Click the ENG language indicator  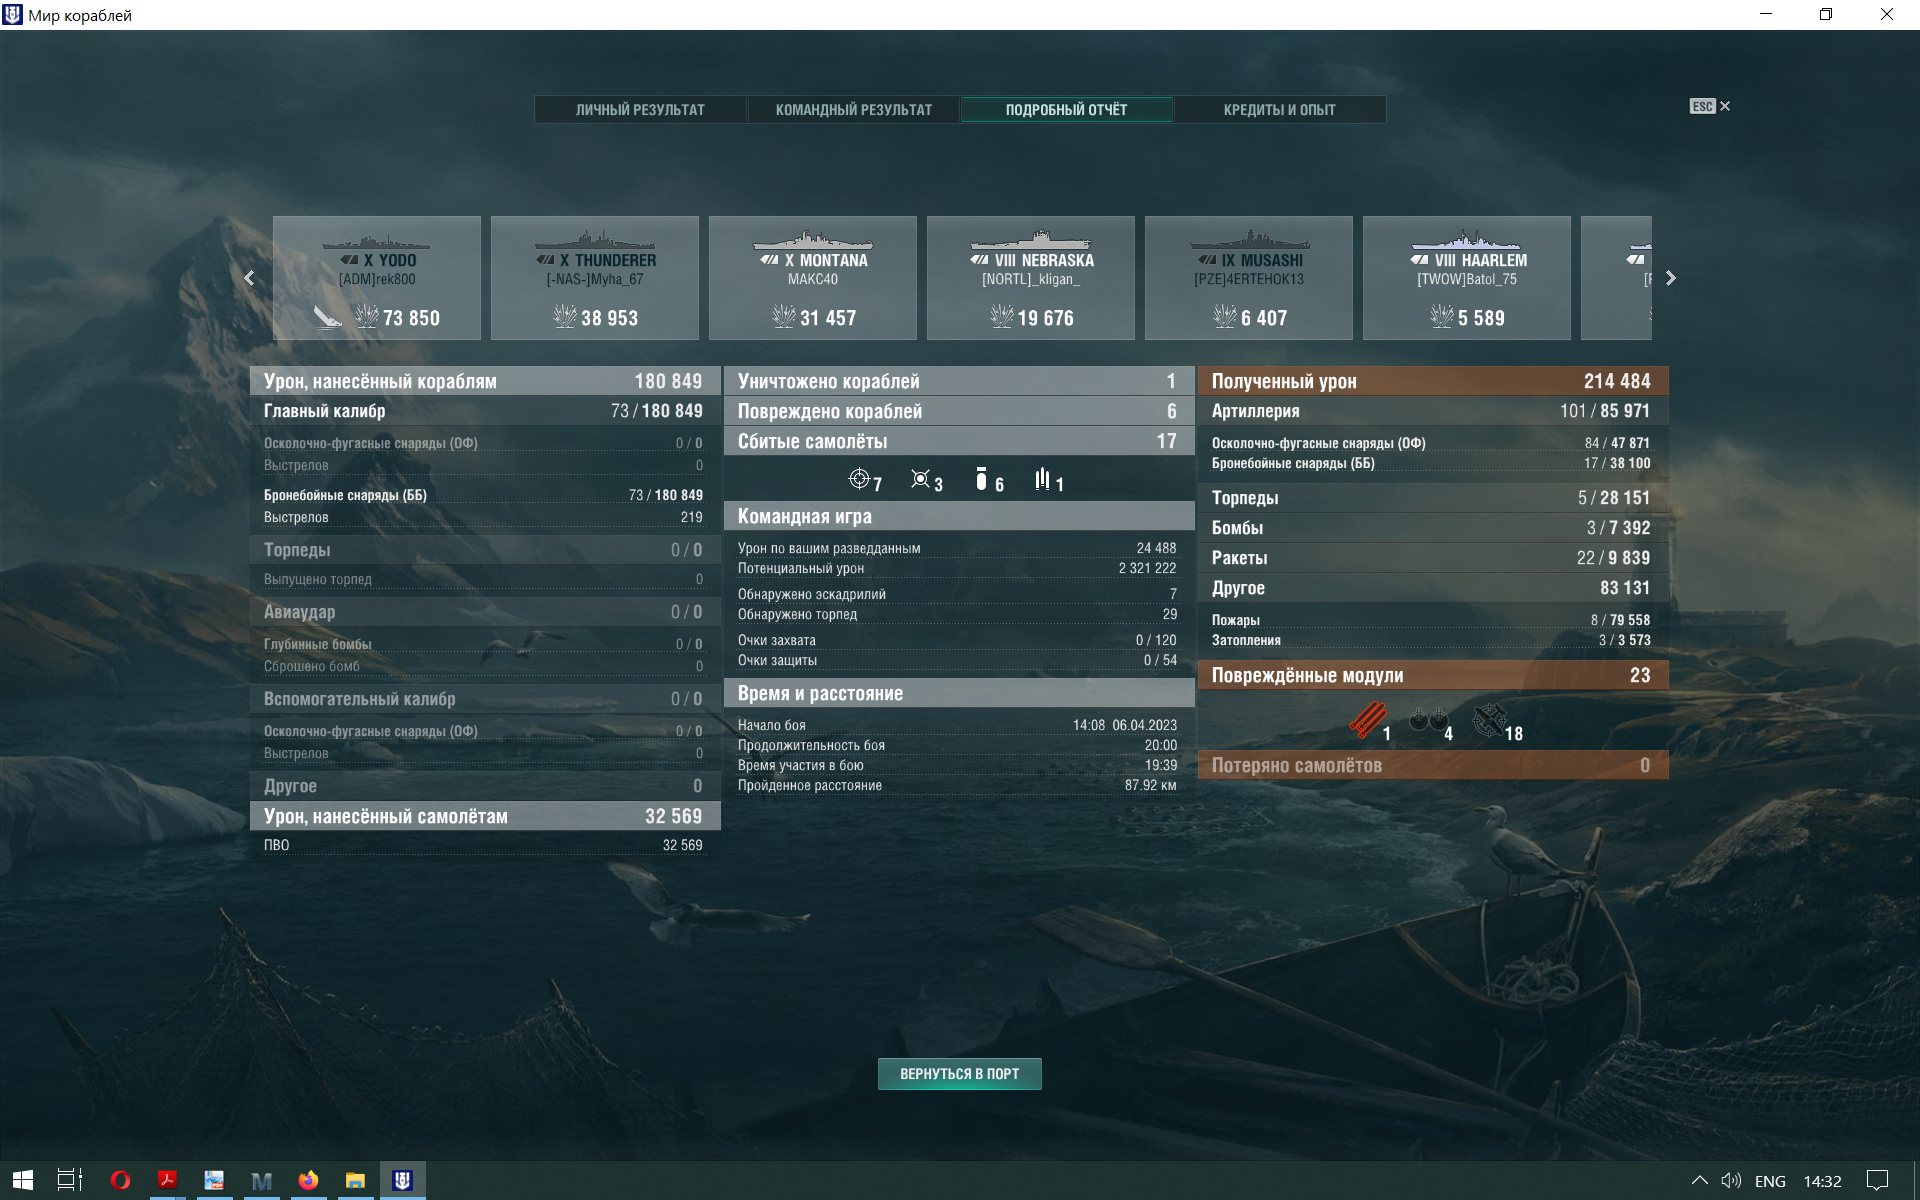point(1769,1181)
